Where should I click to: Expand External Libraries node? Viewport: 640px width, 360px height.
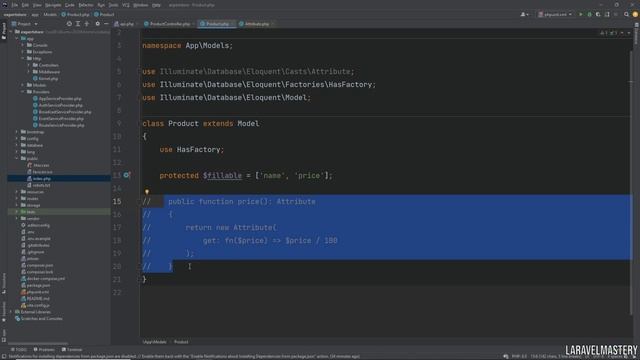point(11,312)
